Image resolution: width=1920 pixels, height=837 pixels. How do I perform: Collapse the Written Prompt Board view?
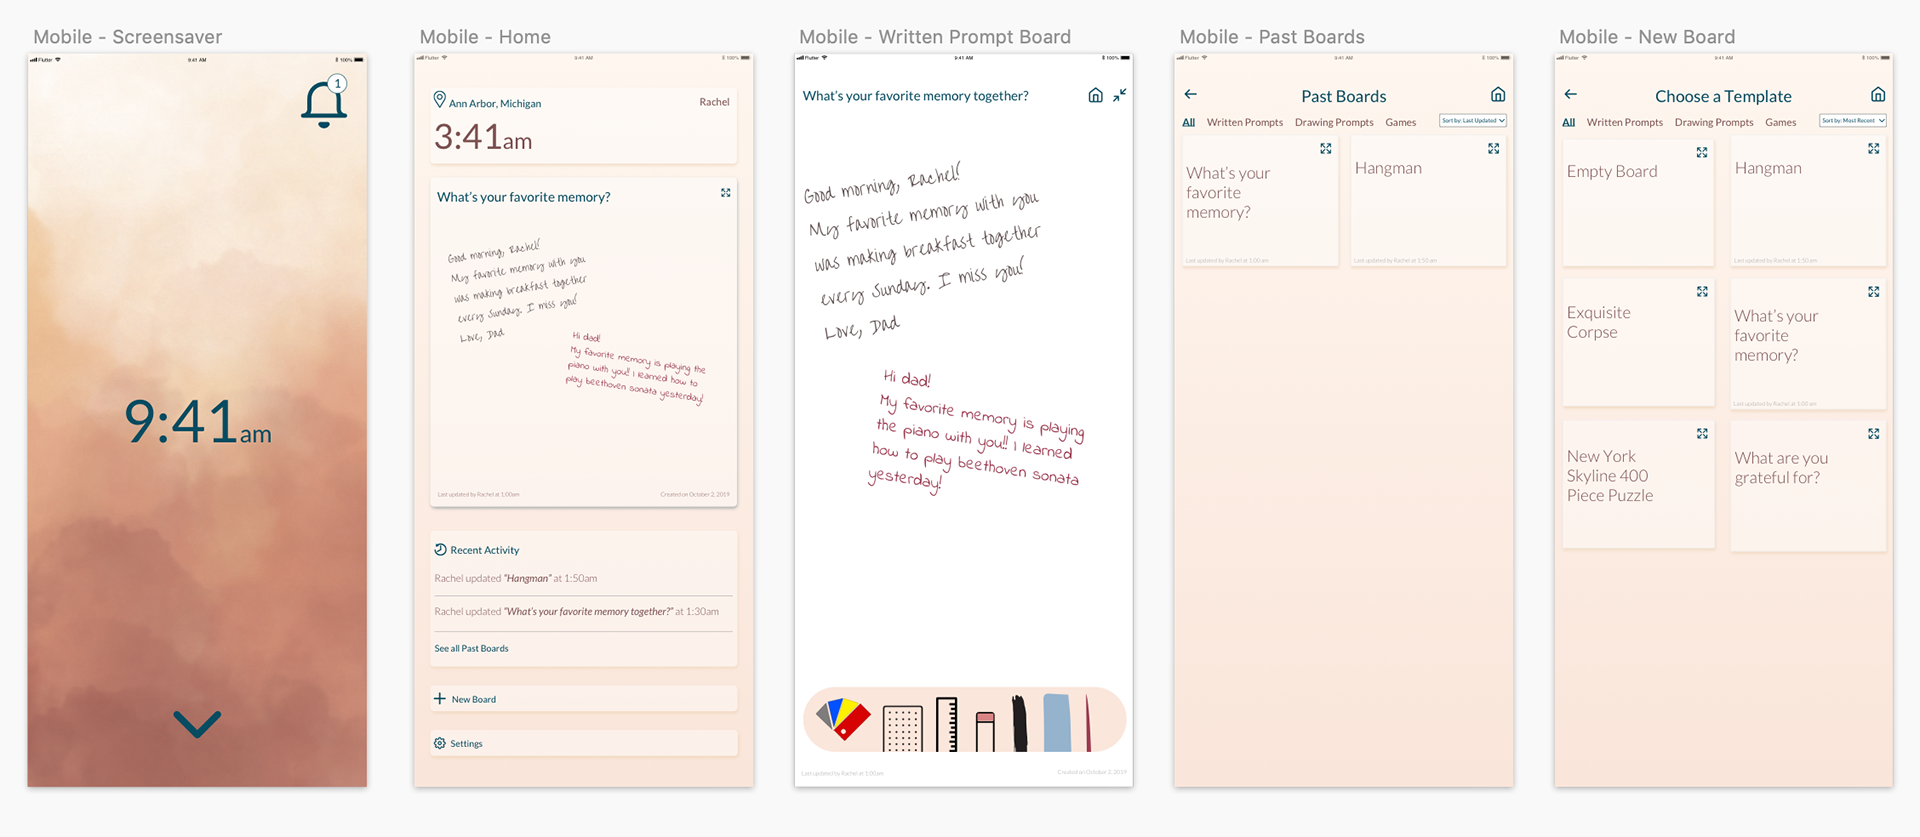(1120, 95)
